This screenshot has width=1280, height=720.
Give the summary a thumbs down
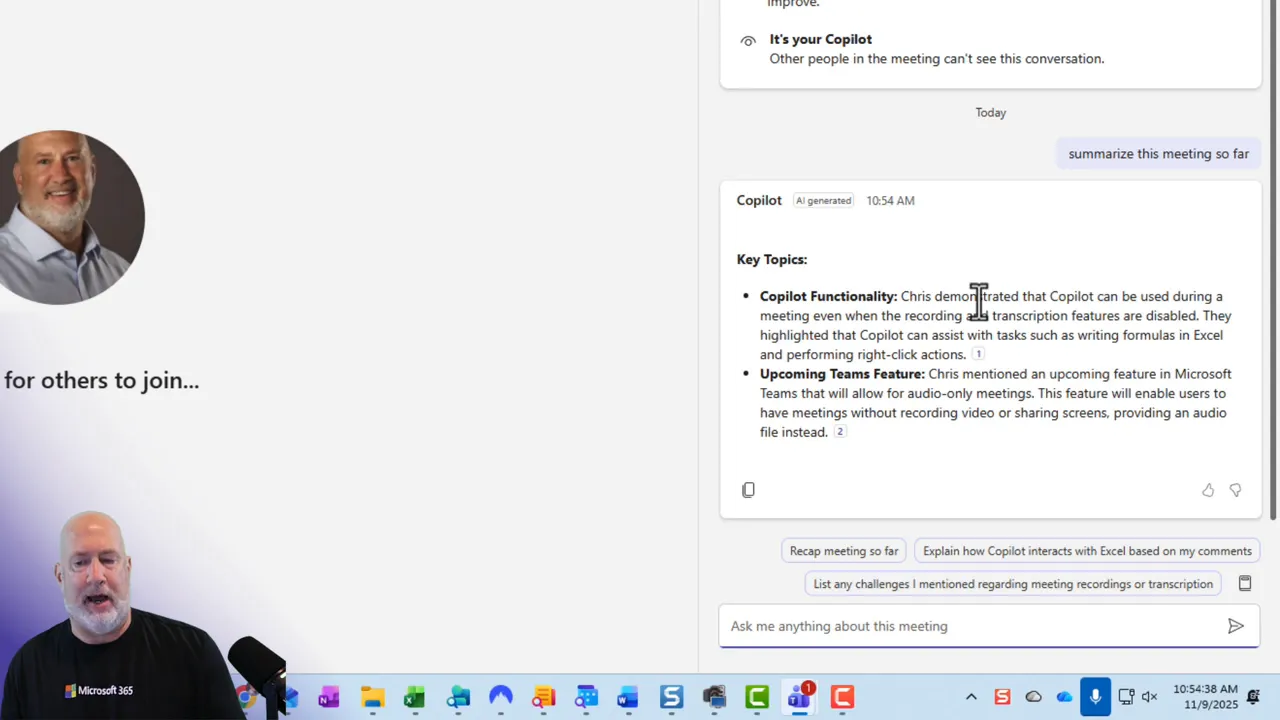(1235, 490)
